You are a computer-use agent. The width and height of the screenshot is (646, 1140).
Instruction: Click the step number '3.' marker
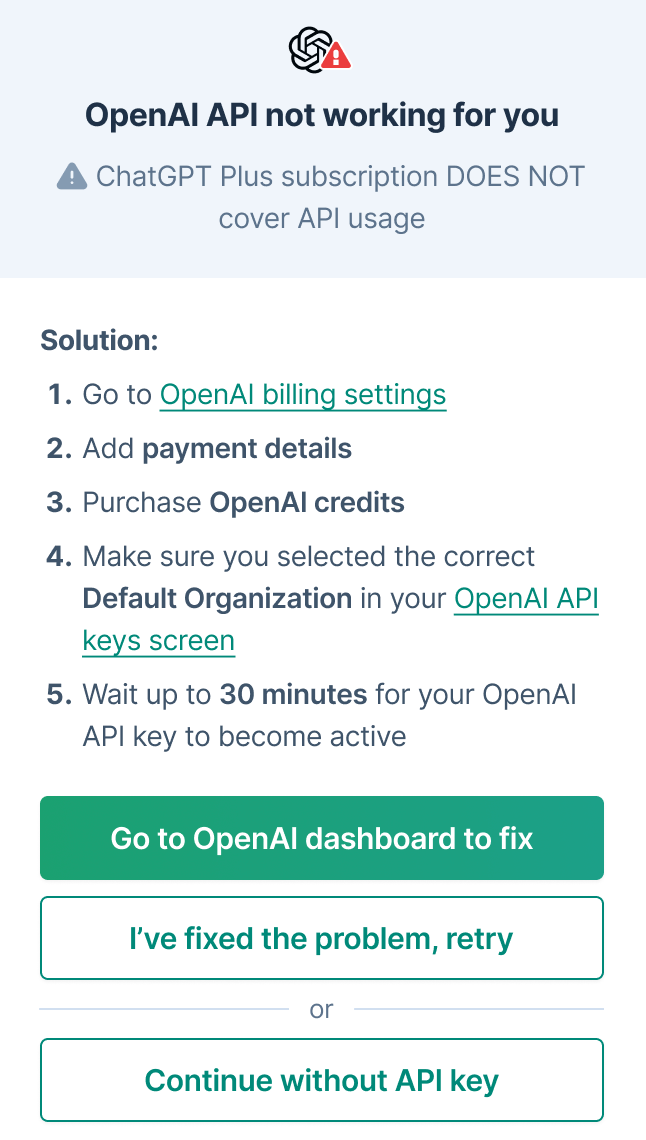pos(60,502)
